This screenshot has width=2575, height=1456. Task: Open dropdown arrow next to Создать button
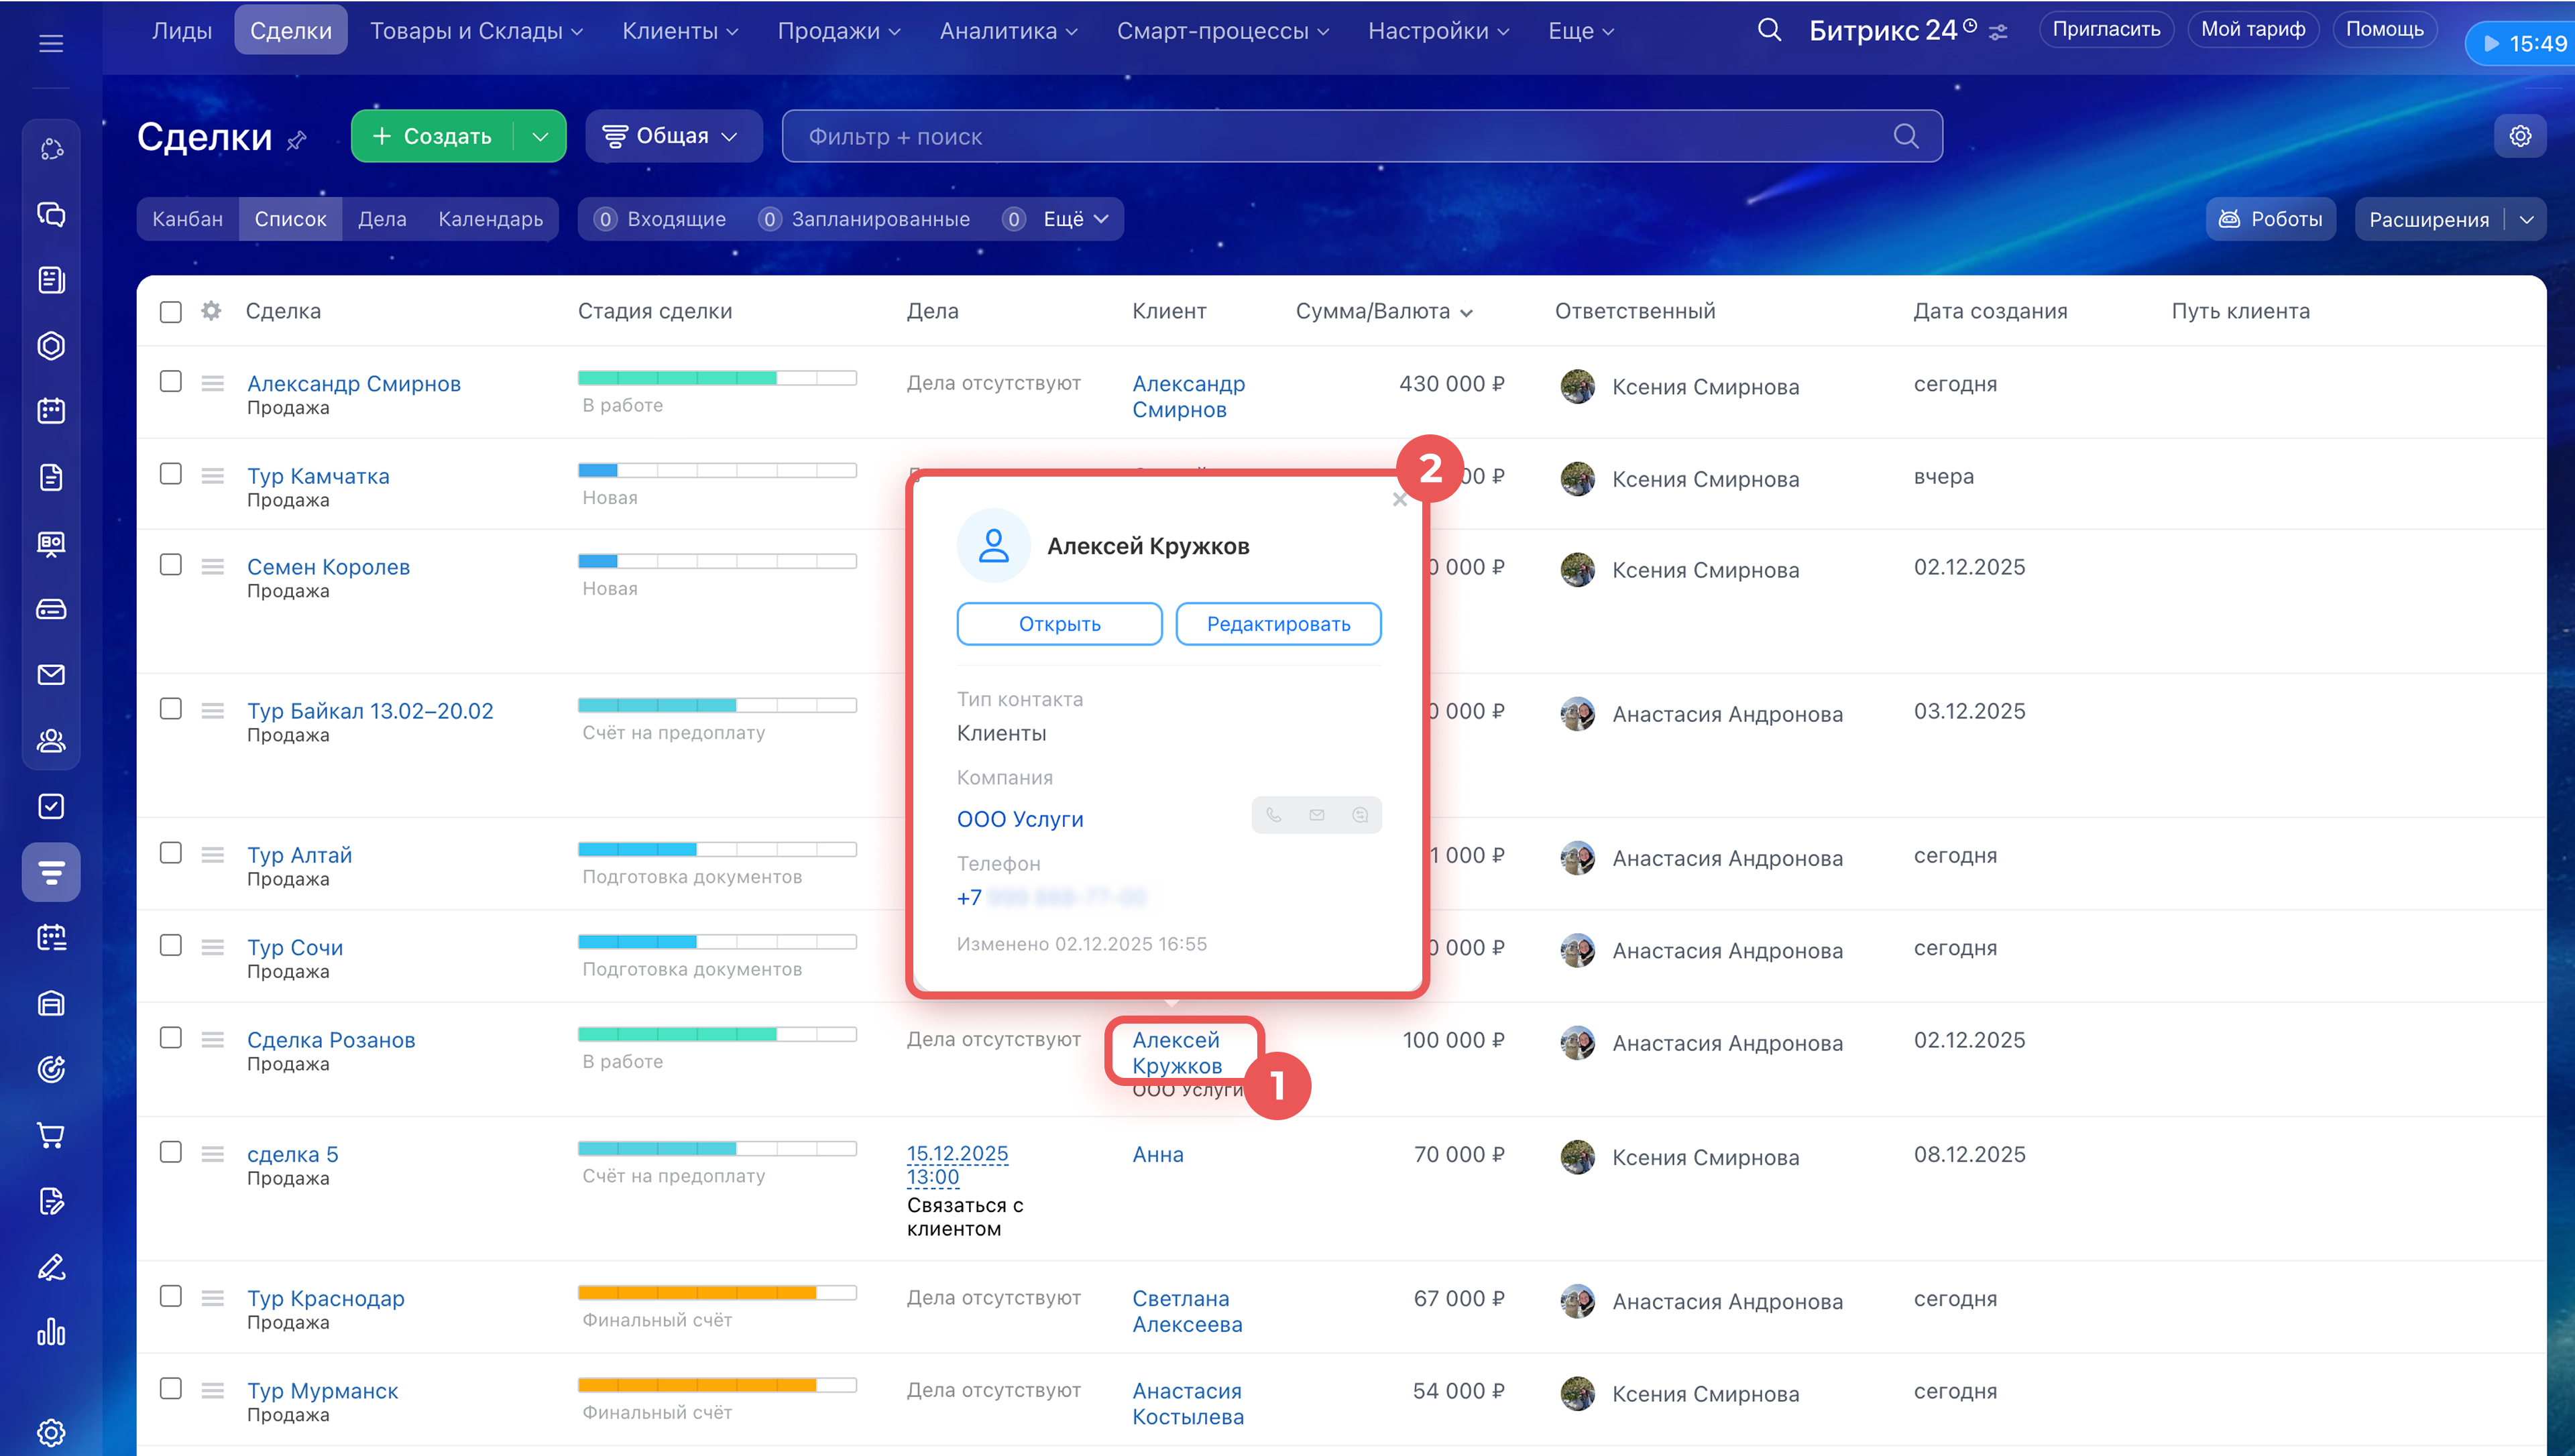[540, 136]
